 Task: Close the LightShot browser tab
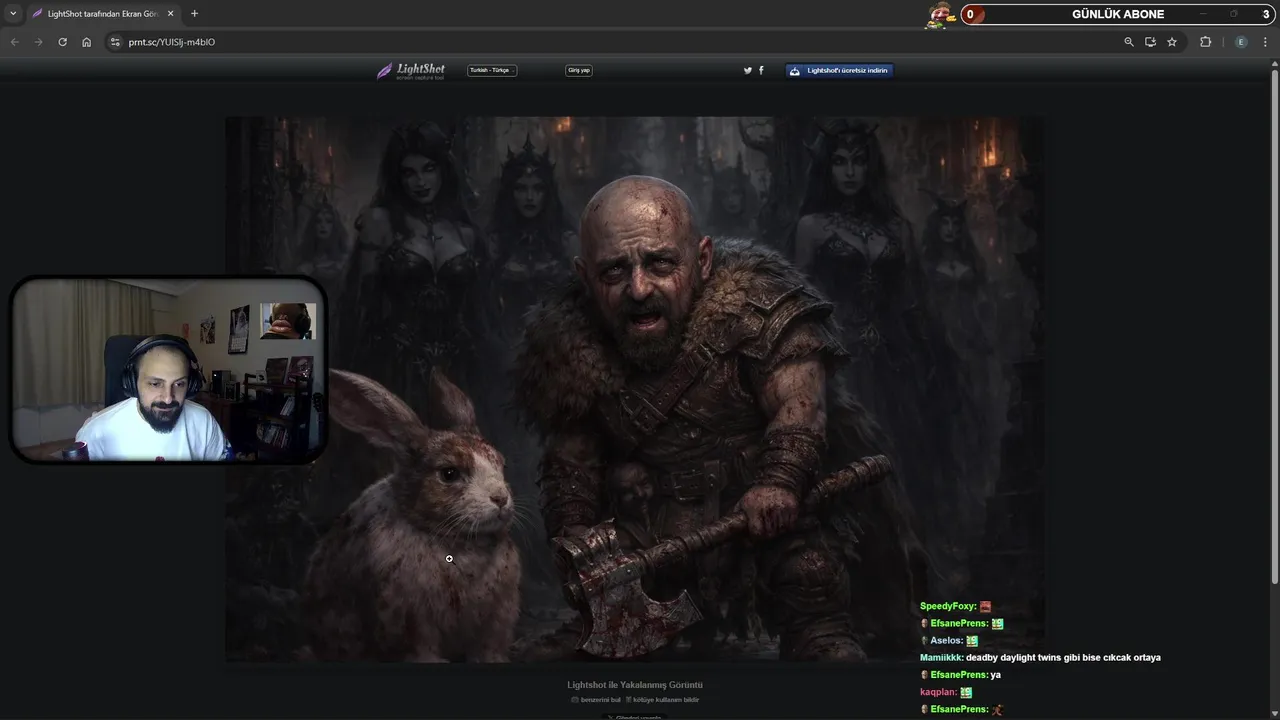pos(170,14)
